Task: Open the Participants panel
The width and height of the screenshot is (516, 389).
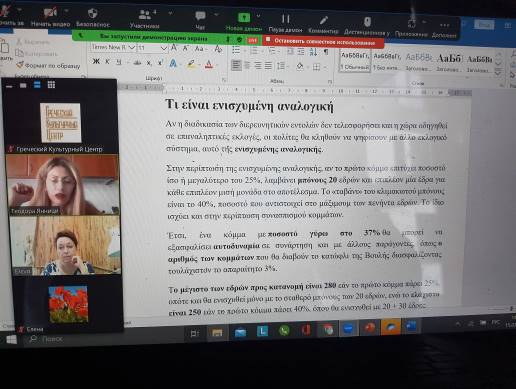Action: (144, 19)
